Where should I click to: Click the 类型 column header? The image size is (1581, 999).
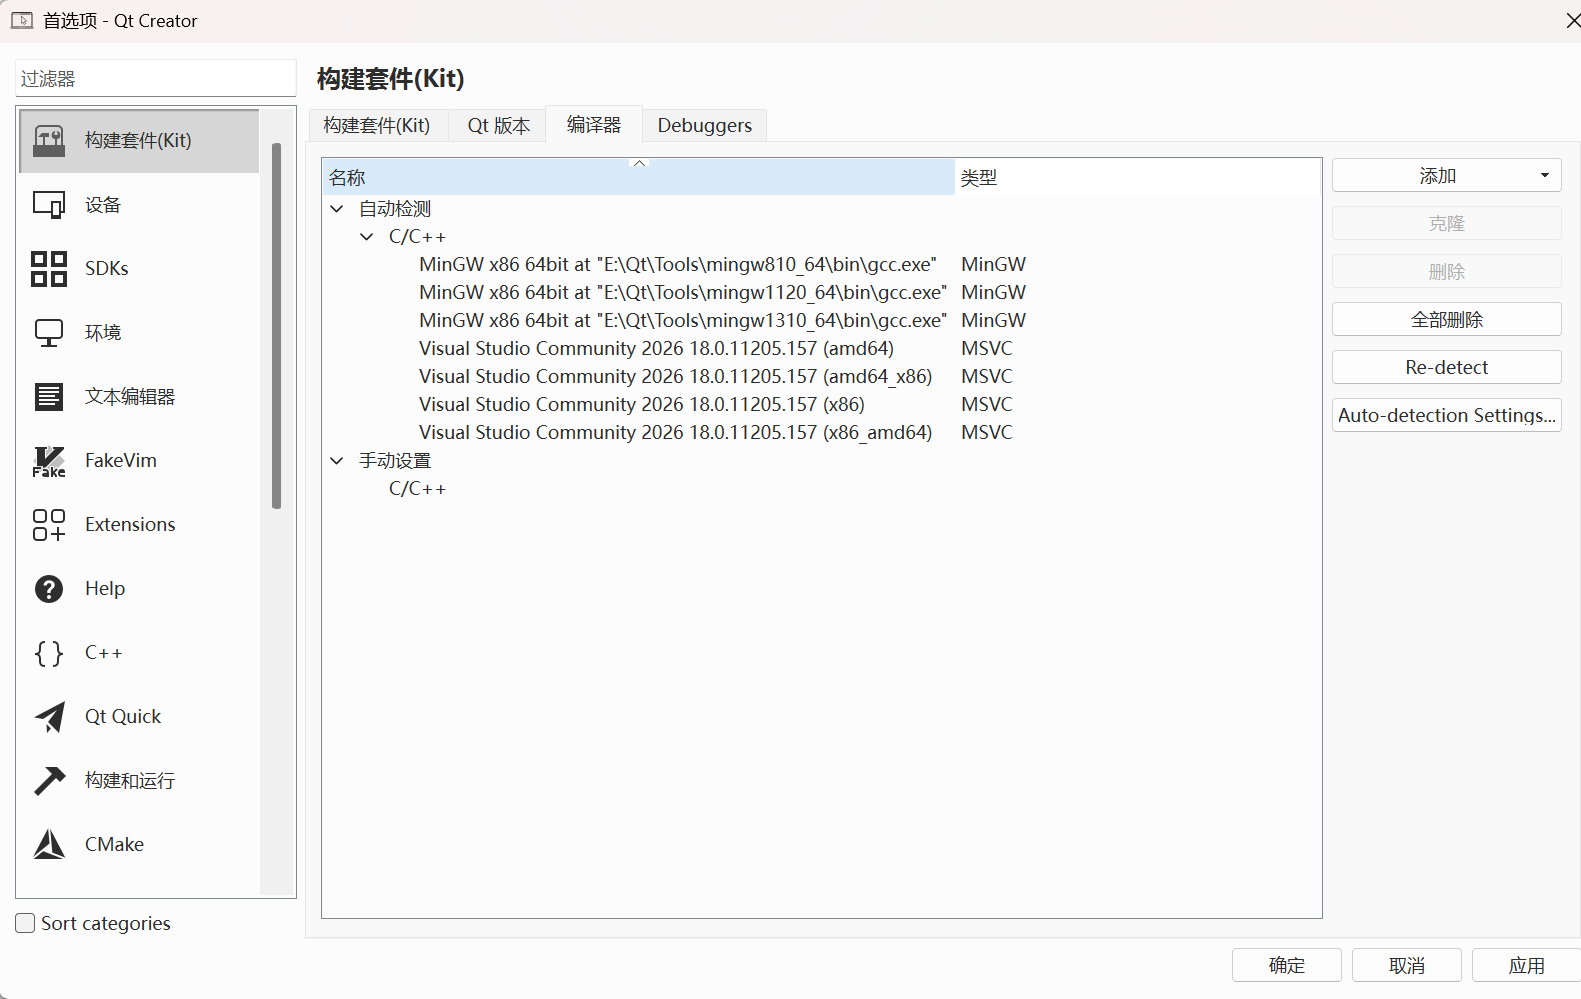(x=1137, y=177)
